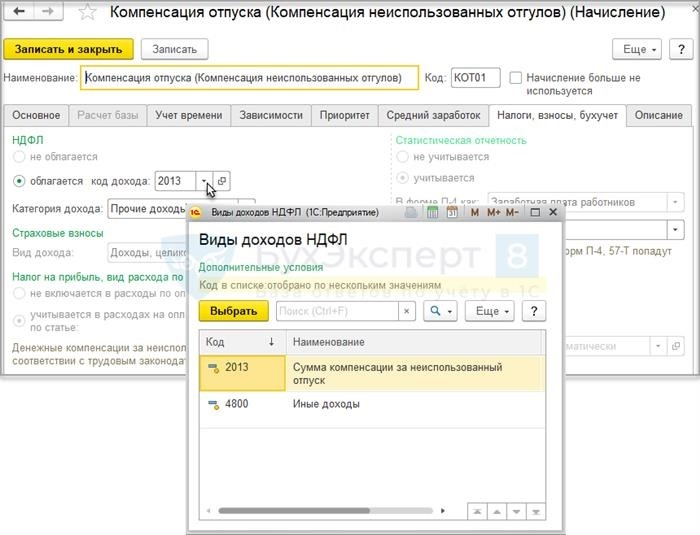Image resolution: width=700 pixels, height=535 pixels.
Task: Click the yellow Выбрать button
Action: [x=233, y=311]
